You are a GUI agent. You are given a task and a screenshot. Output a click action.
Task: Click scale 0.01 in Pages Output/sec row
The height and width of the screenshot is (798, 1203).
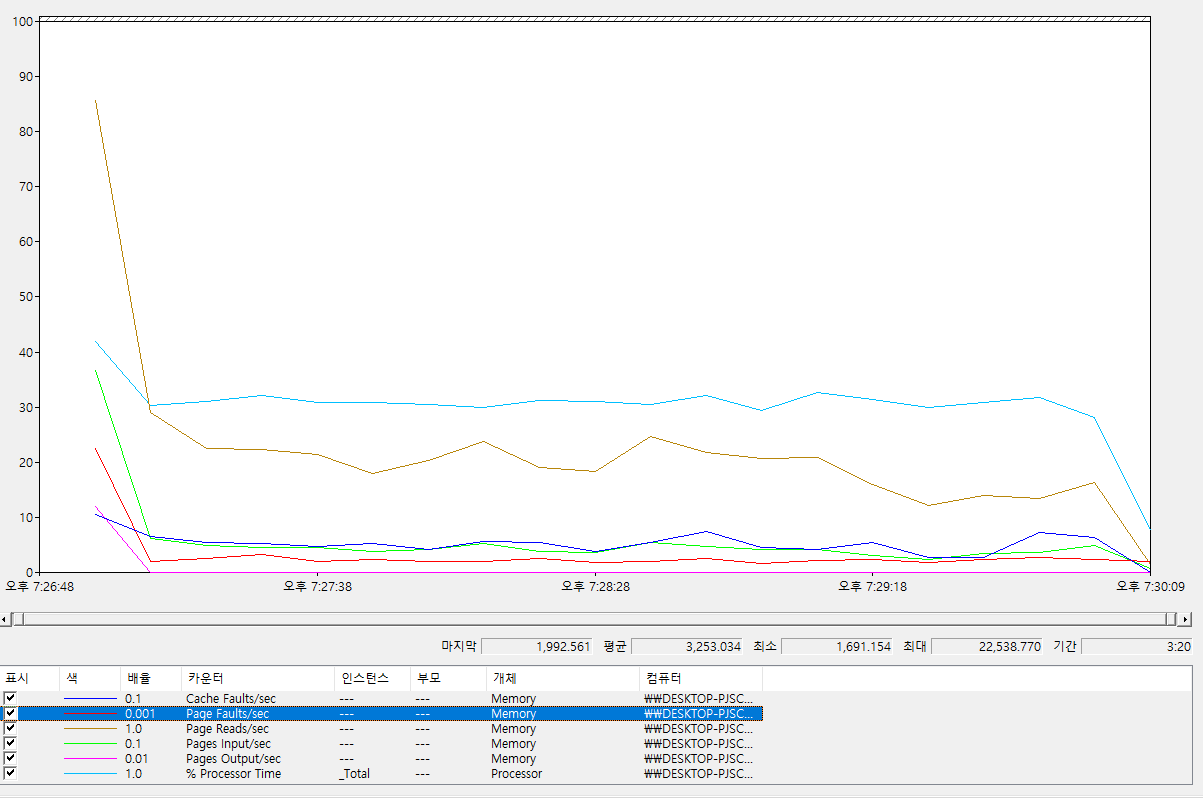[x=137, y=758]
